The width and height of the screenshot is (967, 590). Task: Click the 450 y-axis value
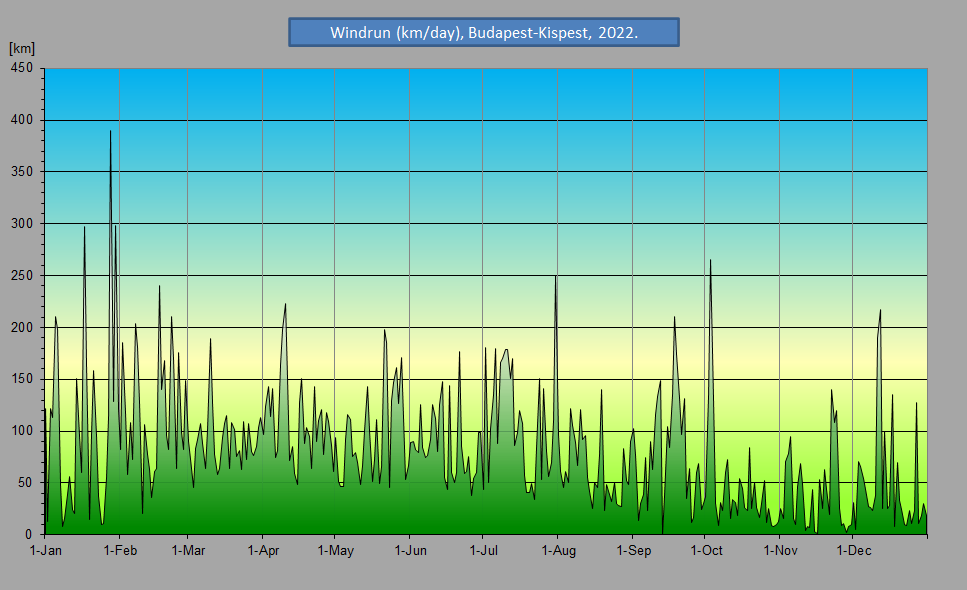pos(22,68)
